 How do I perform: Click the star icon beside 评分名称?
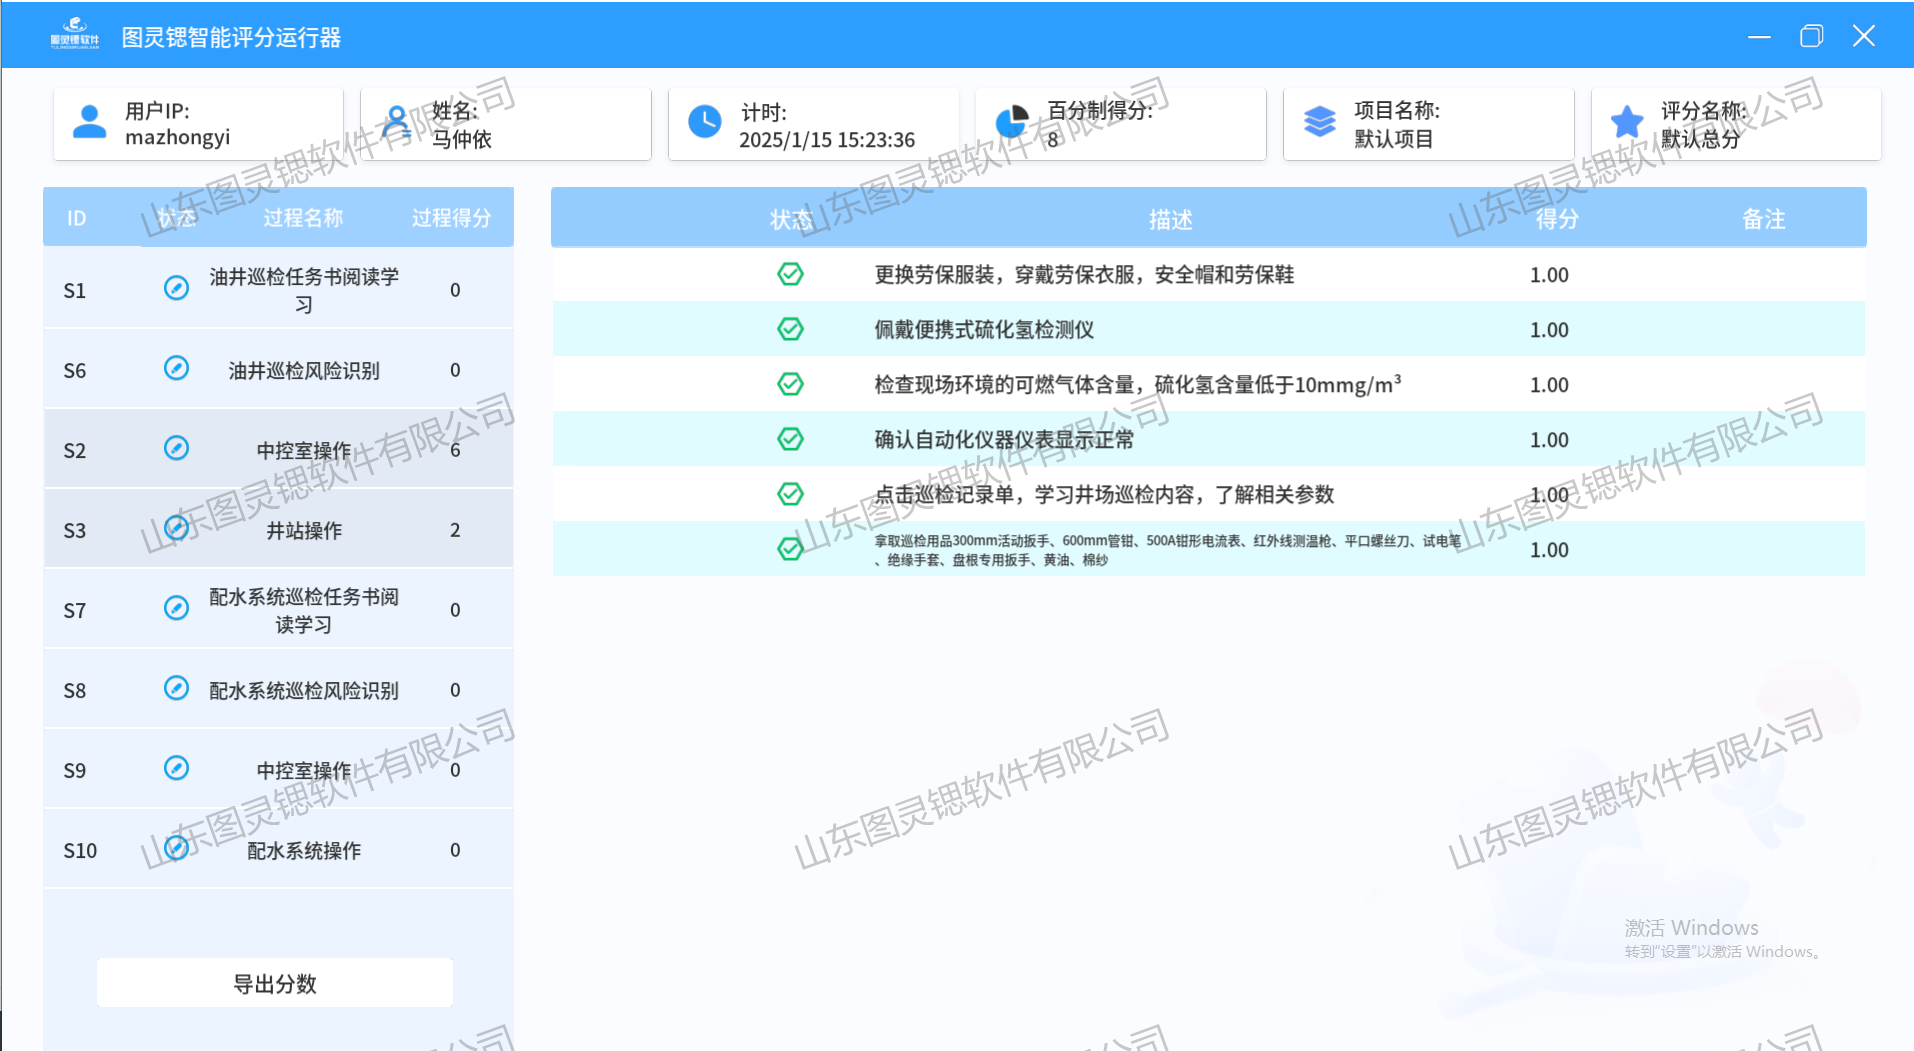[1627, 122]
